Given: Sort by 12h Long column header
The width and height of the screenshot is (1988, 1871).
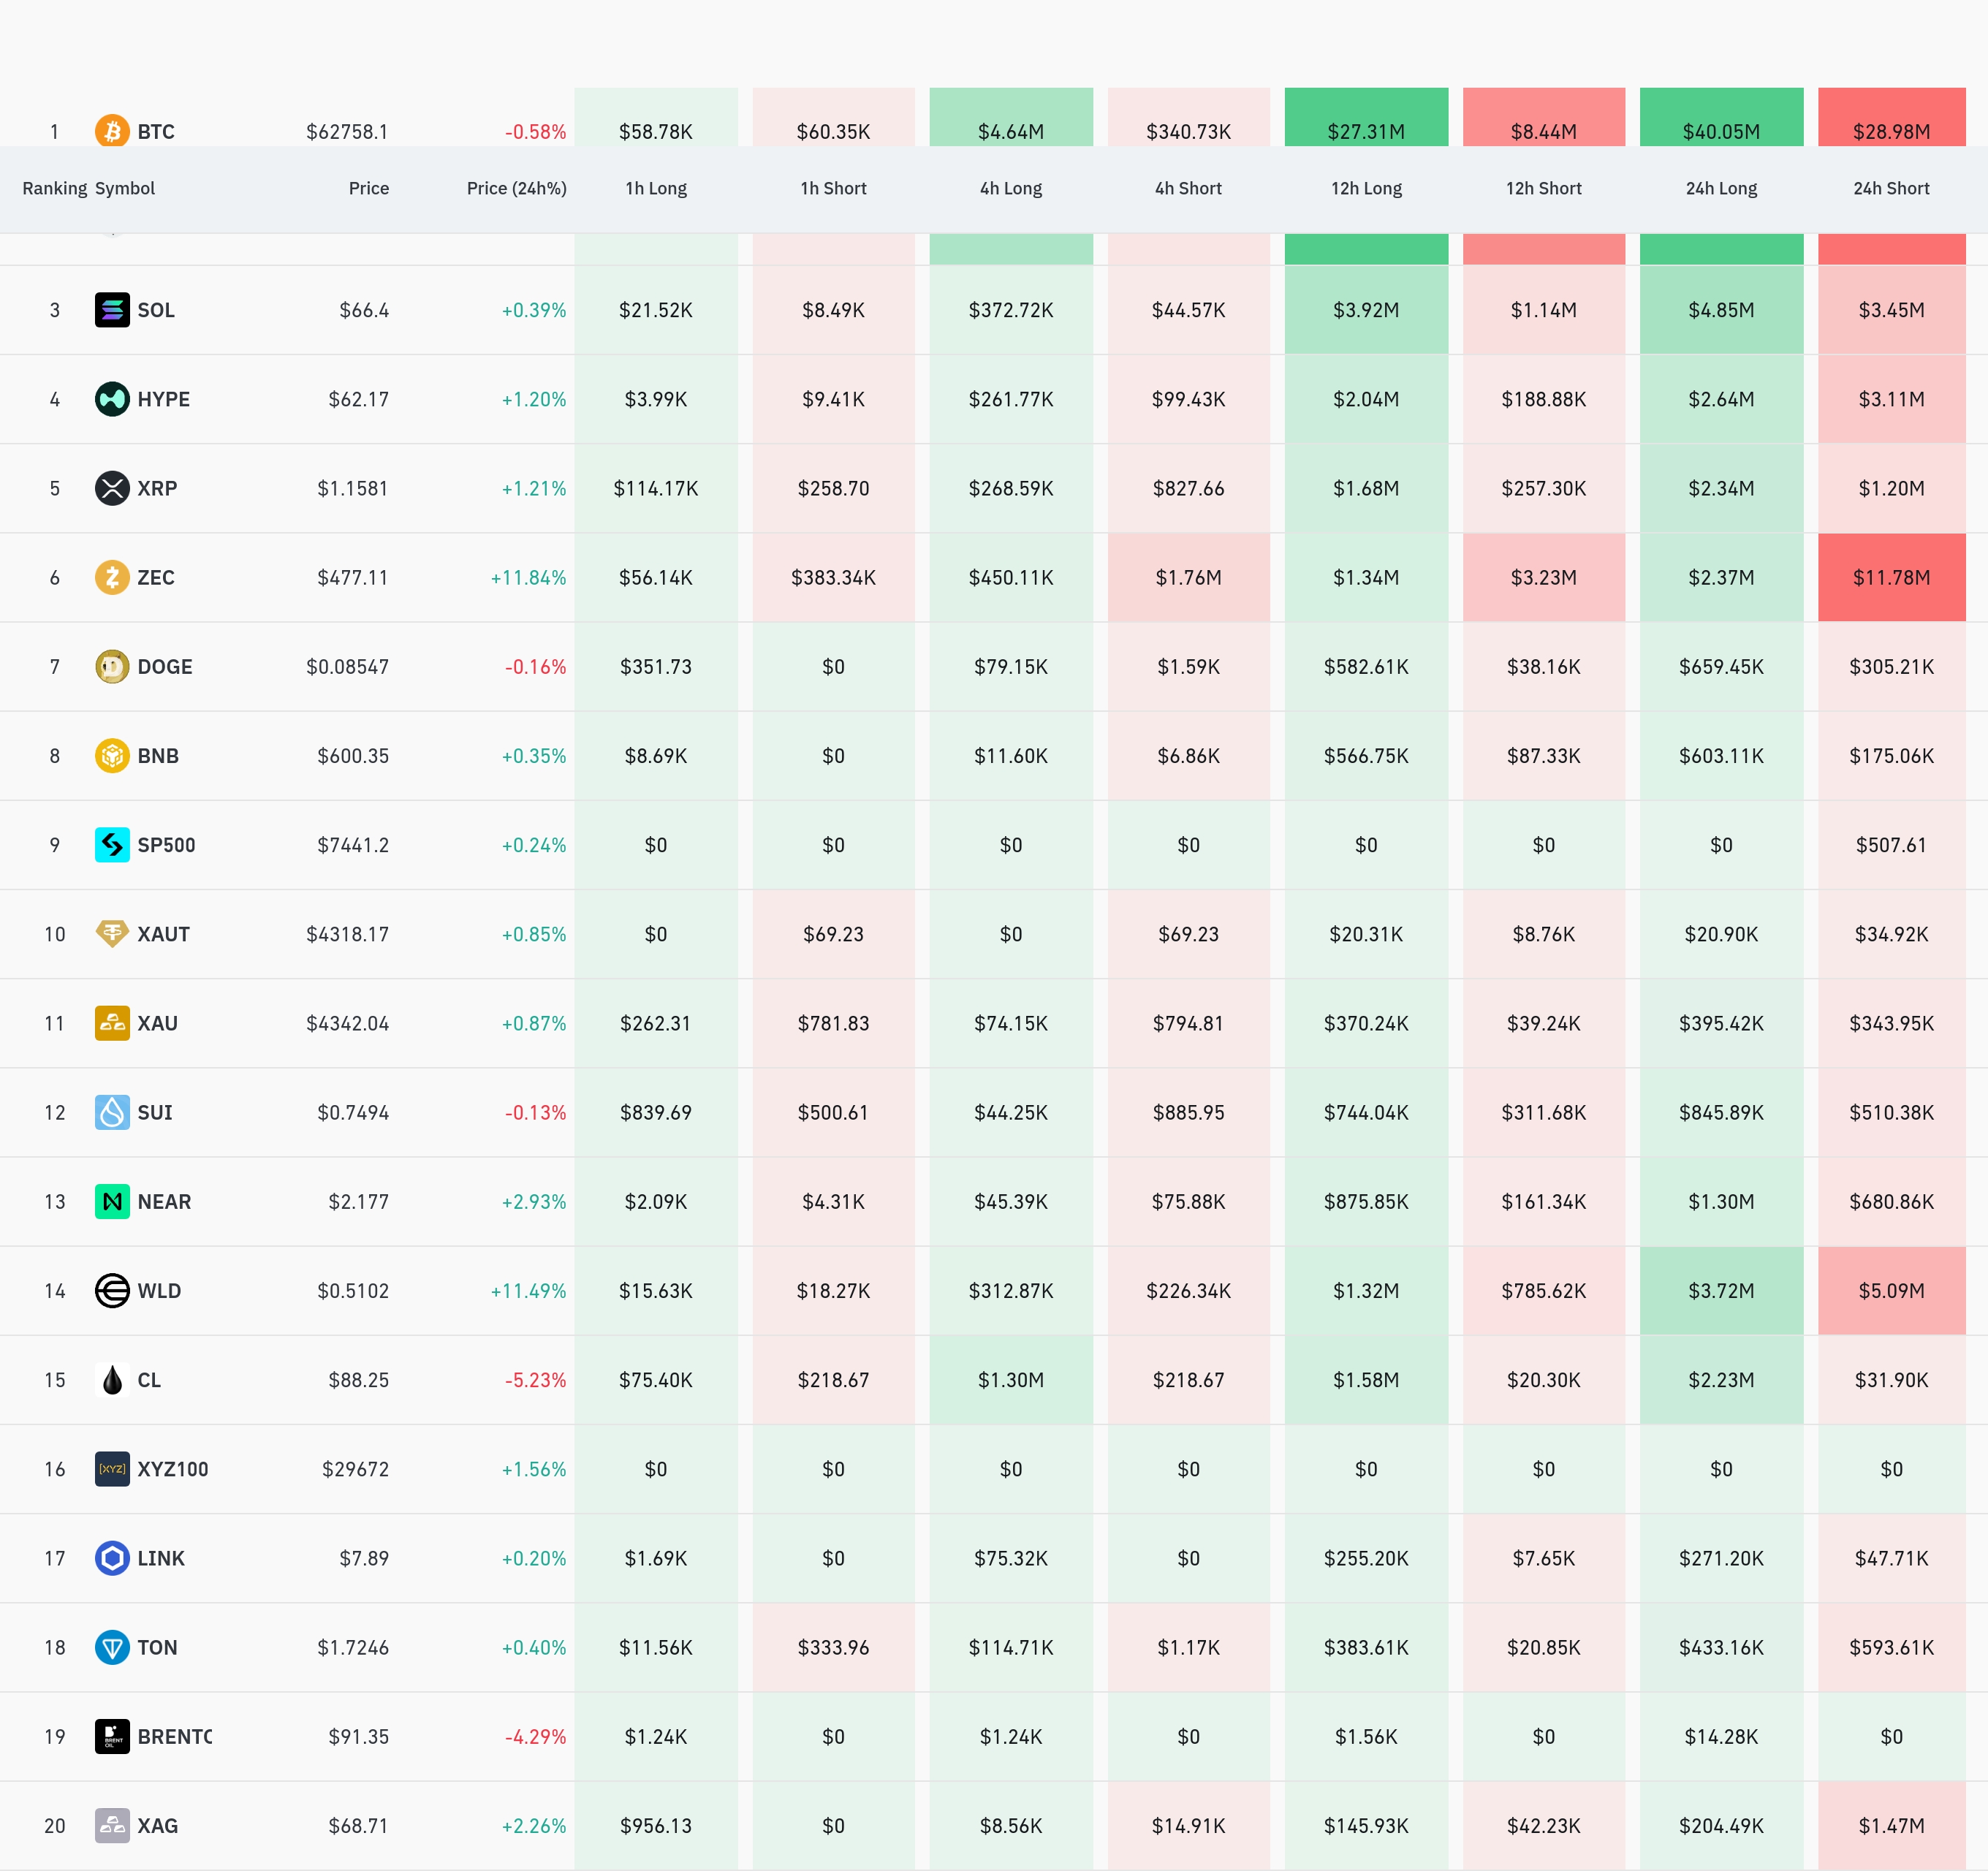Looking at the screenshot, I should point(1366,188).
